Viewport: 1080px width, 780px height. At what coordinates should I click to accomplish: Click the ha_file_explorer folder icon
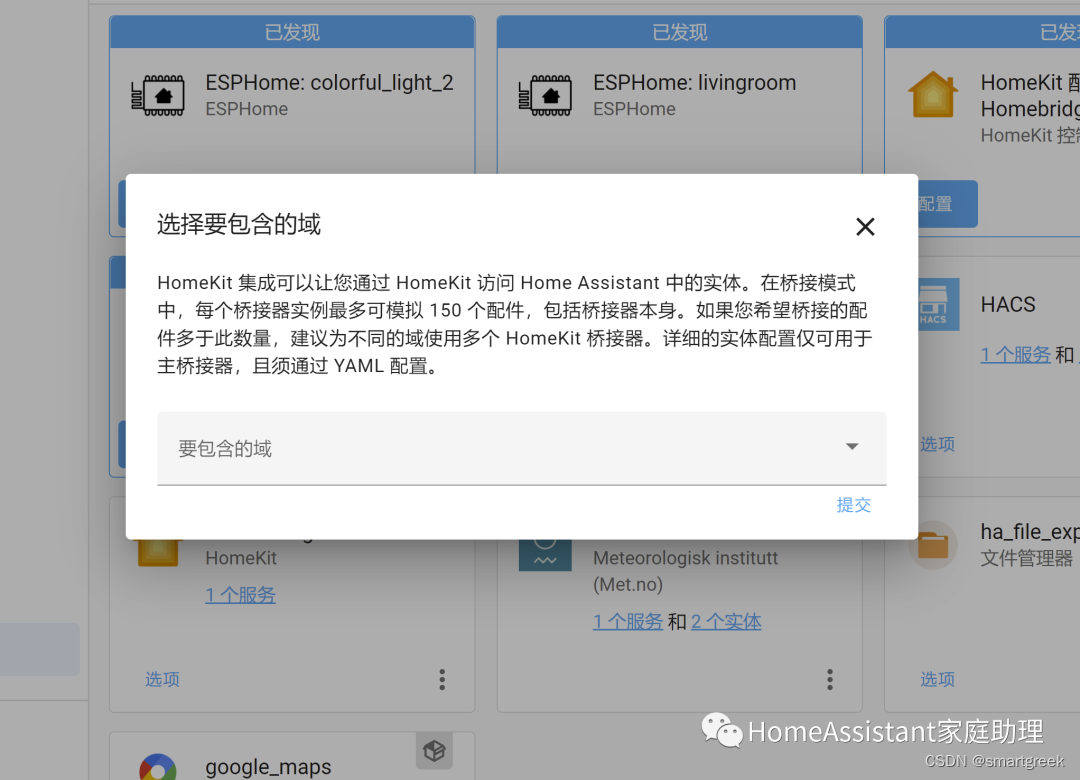pyautogui.click(x=933, y=545)
